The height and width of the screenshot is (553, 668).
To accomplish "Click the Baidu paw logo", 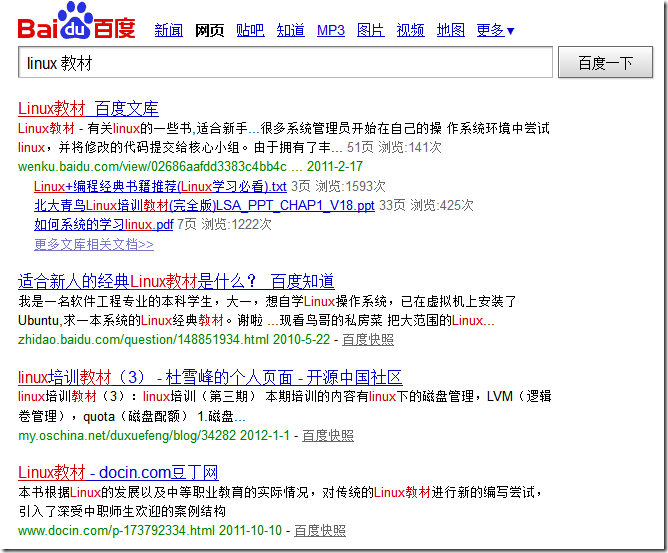I will (x=77, y=21).
